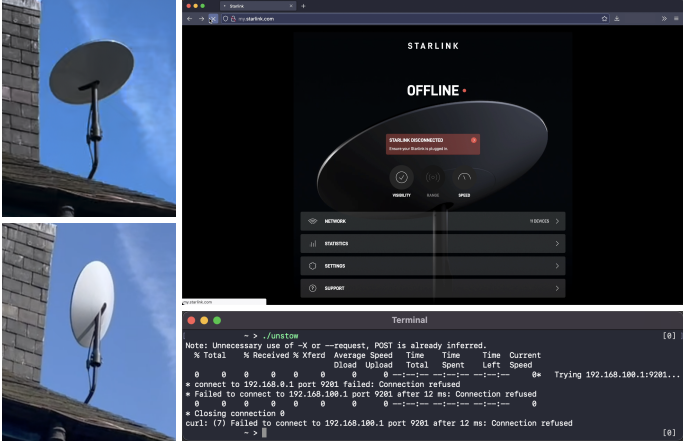
Task: Click the Statistics bar chart icon
Action: [313, 243]
